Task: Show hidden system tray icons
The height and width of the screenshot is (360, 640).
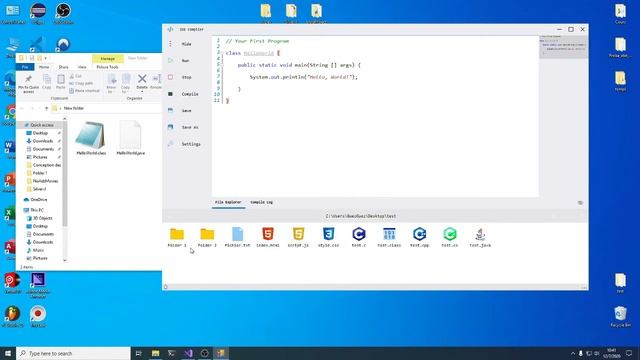Action: click(x=573, y=353)
